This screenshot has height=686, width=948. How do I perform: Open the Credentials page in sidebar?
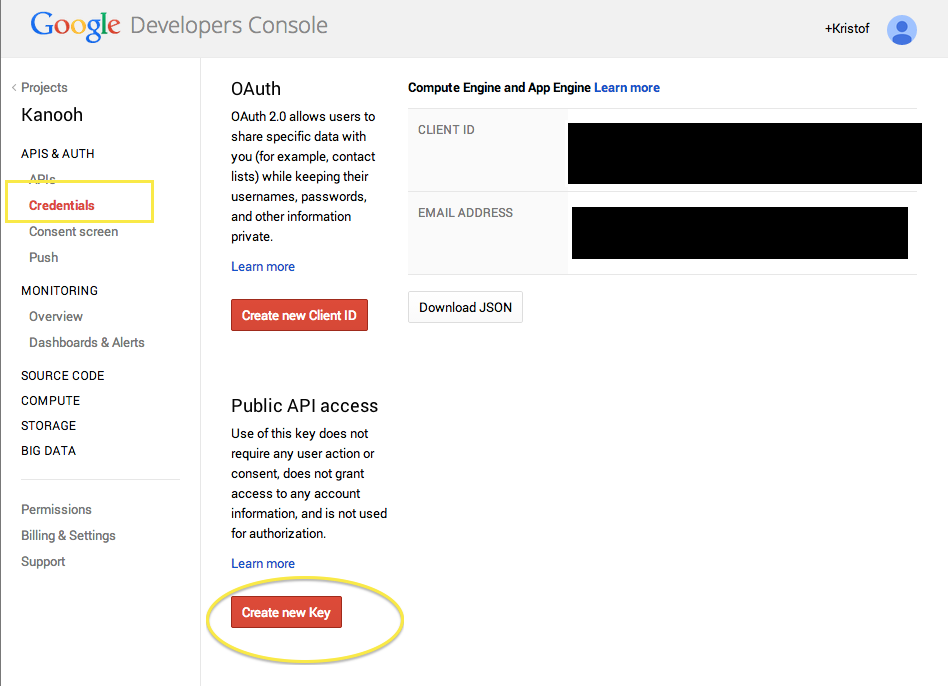62,205
